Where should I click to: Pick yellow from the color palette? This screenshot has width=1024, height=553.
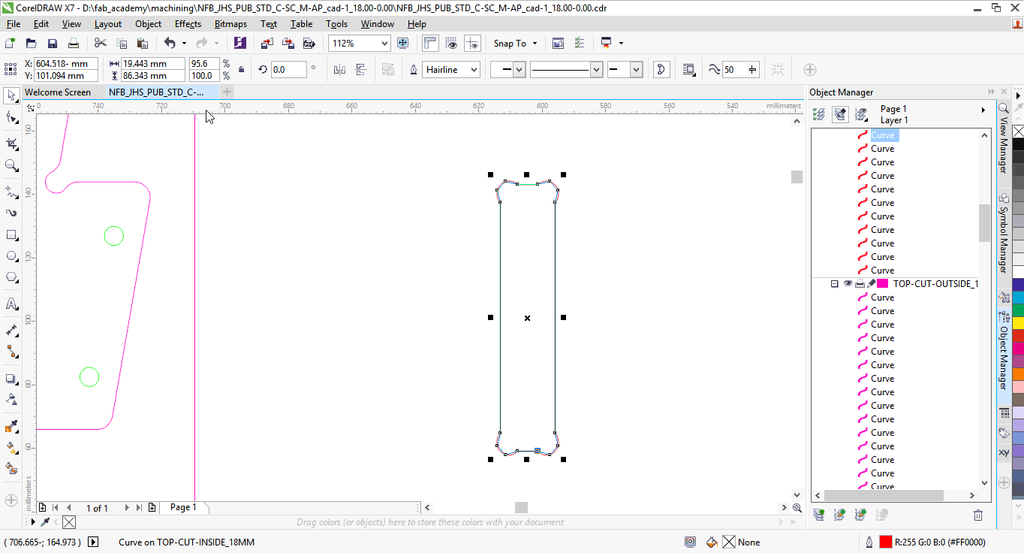click(1018, 323)
